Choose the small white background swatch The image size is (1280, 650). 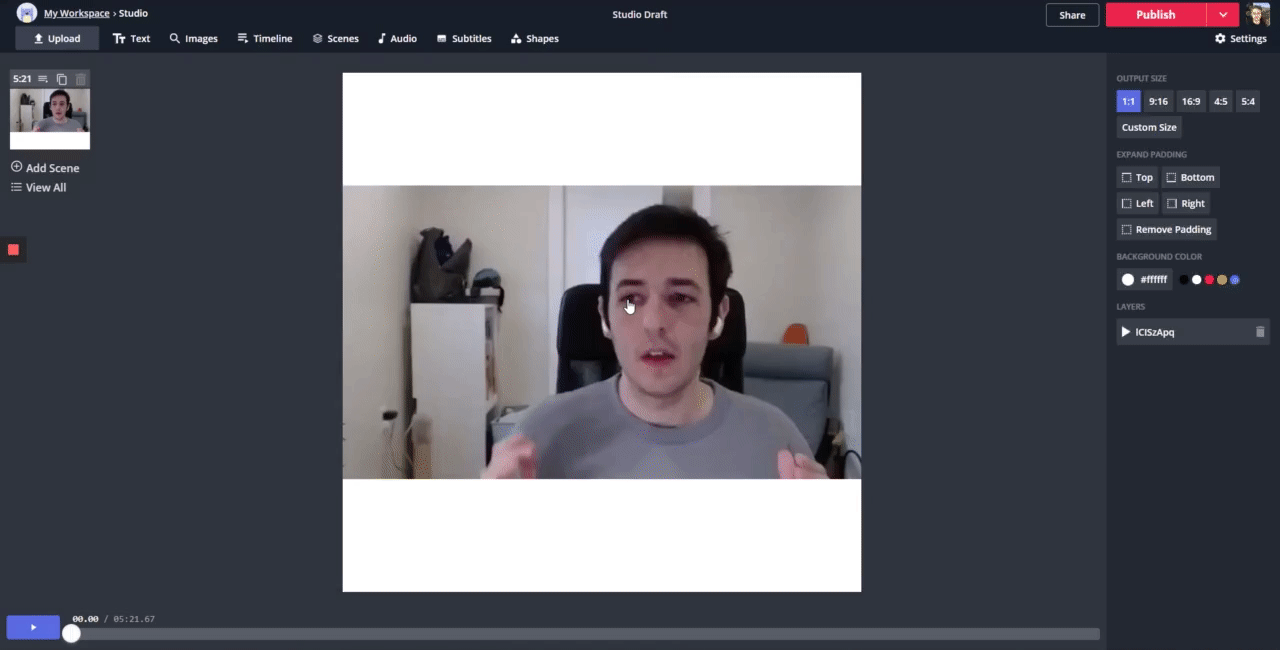(1196, 280)
